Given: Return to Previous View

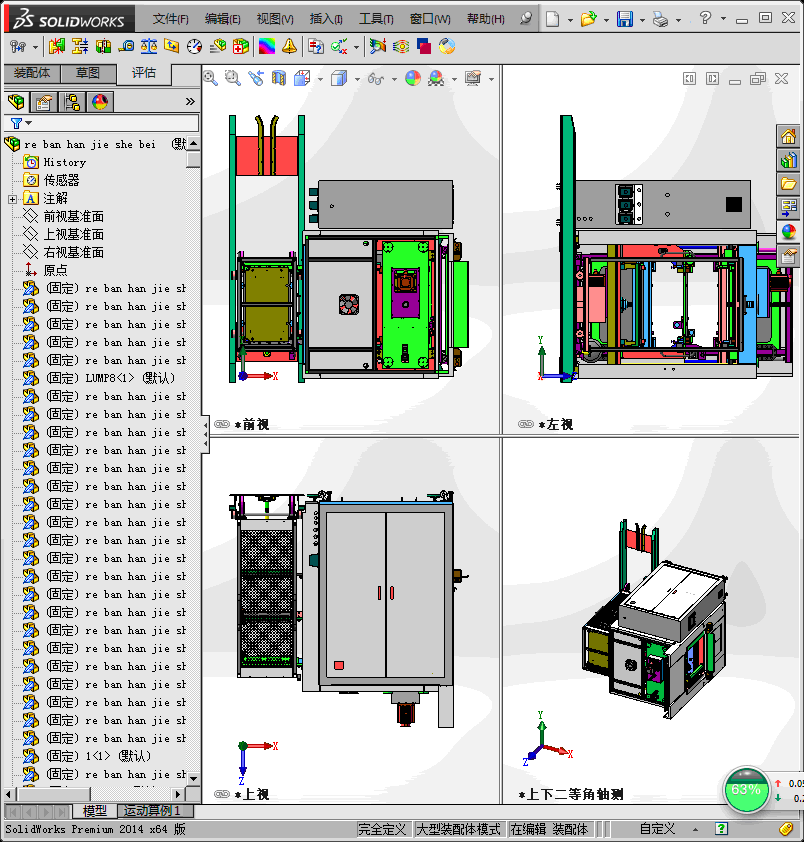Looking at the screenshot, I should tap(256, 78).
